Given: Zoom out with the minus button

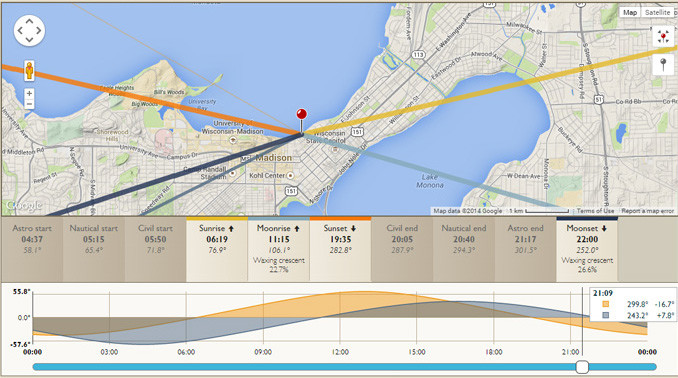Looking at the screenshot, I should [29, 104].
